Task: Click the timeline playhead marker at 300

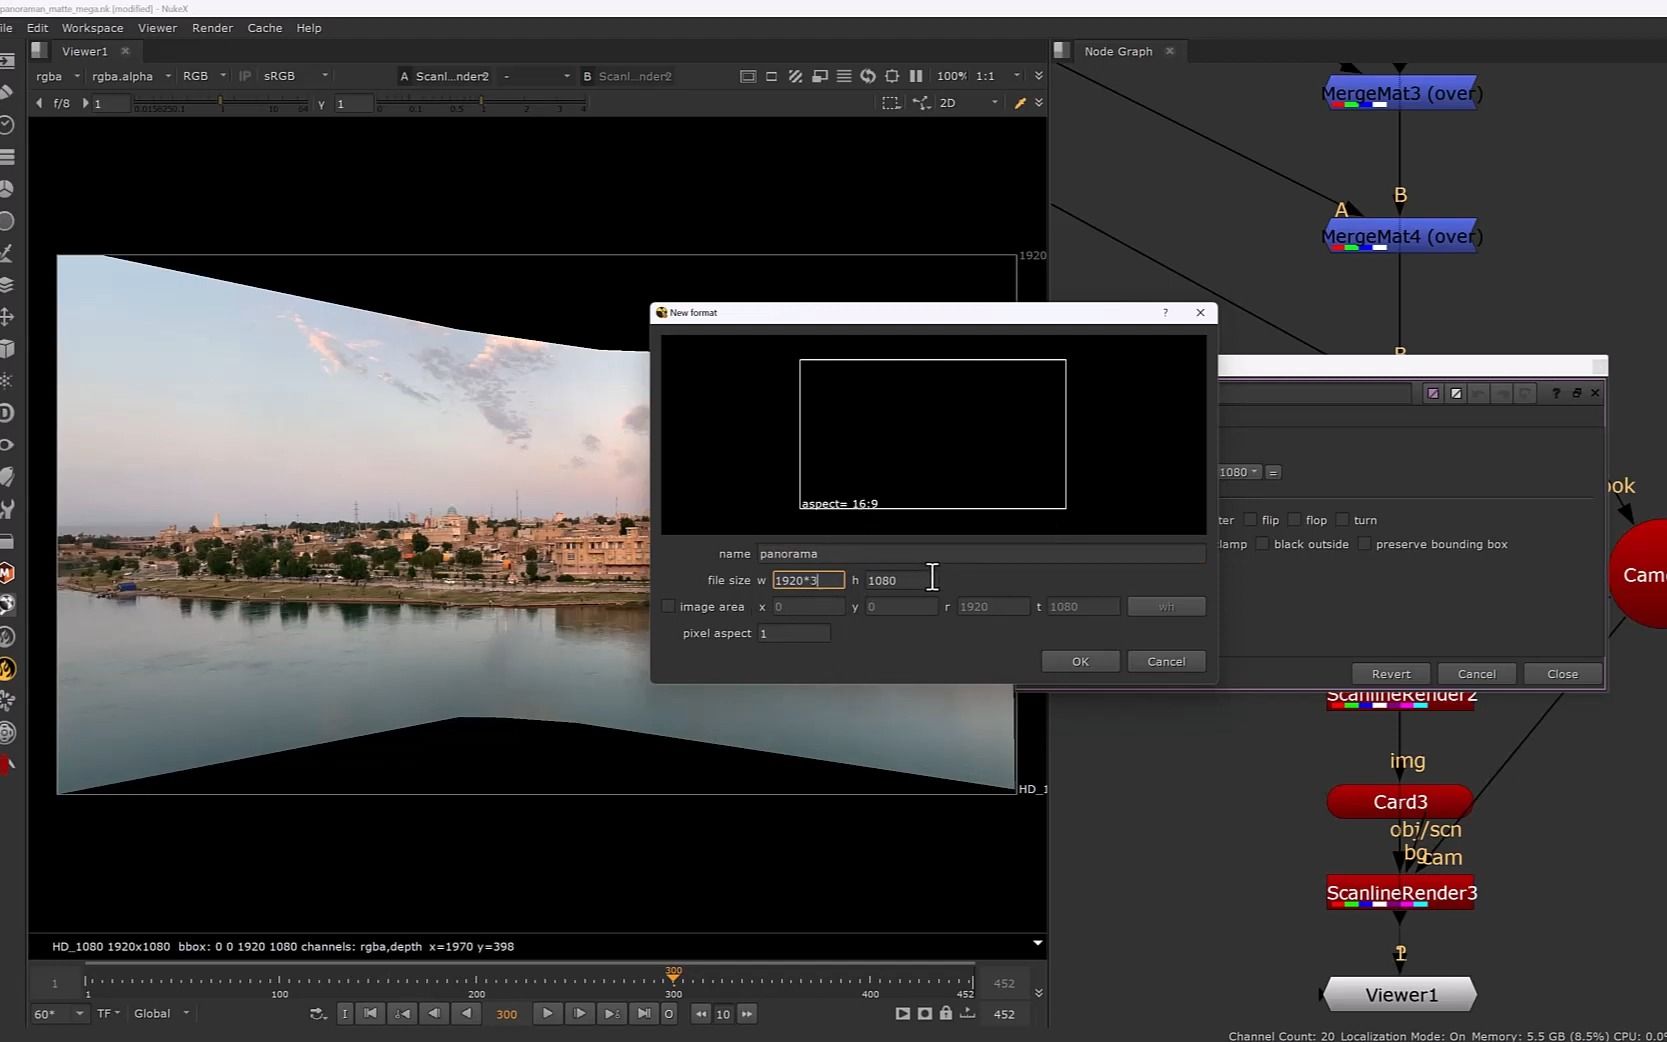Action: click(x=673, y=975)
